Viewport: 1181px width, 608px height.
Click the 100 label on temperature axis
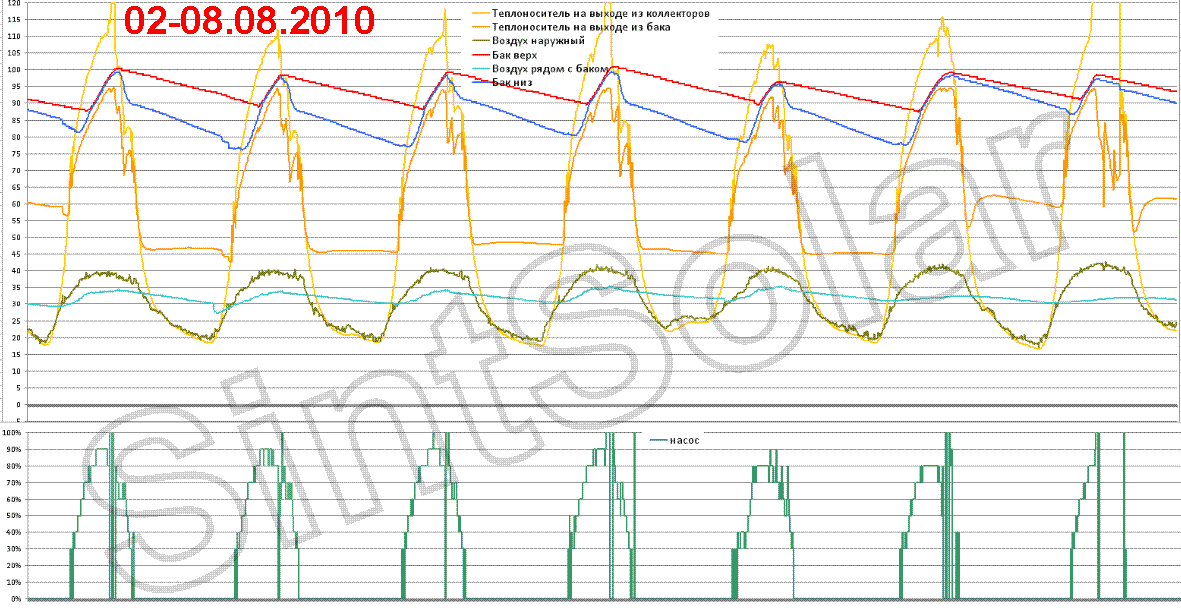coord(14,70)
